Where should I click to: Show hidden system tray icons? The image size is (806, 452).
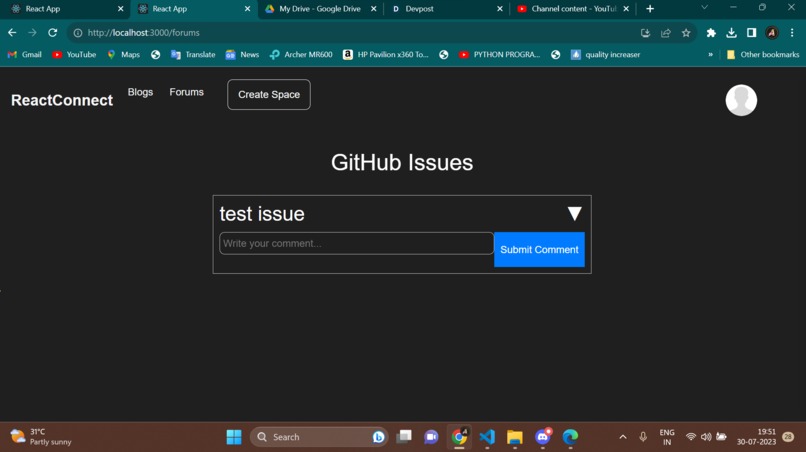(x=623, y=437)
